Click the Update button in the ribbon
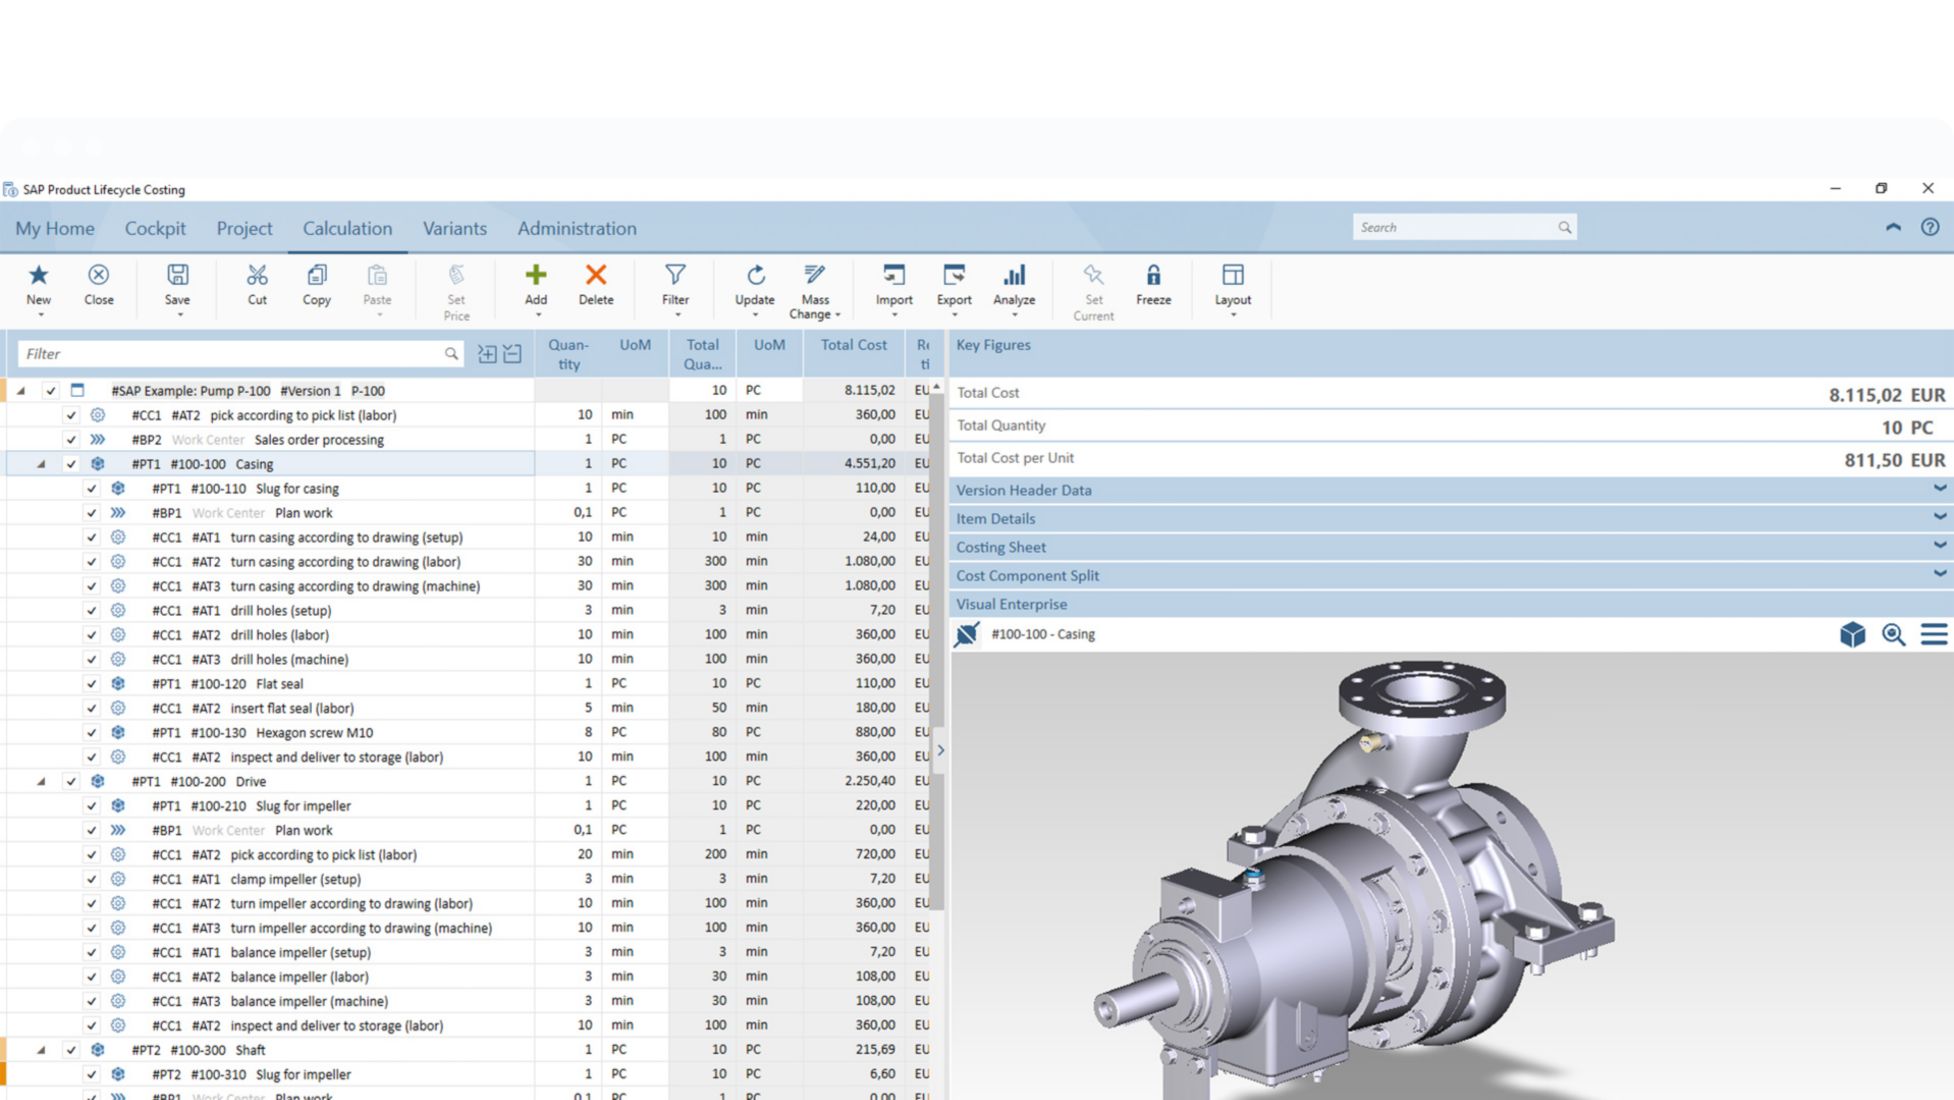 755,287
